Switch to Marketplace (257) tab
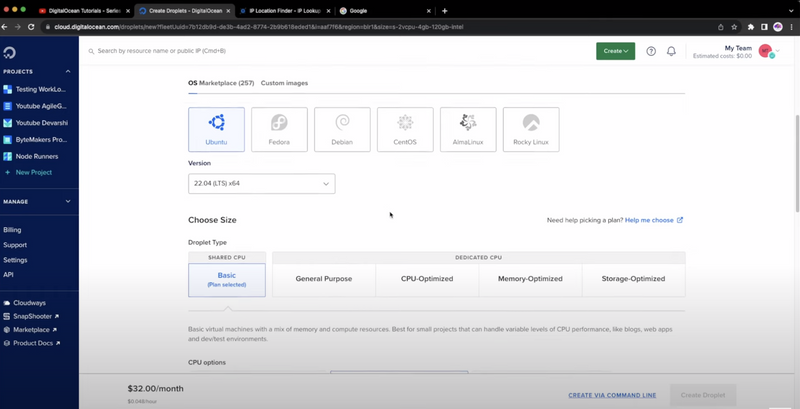The width and height of the screenshot is (800, 409). tap(227, 83)
